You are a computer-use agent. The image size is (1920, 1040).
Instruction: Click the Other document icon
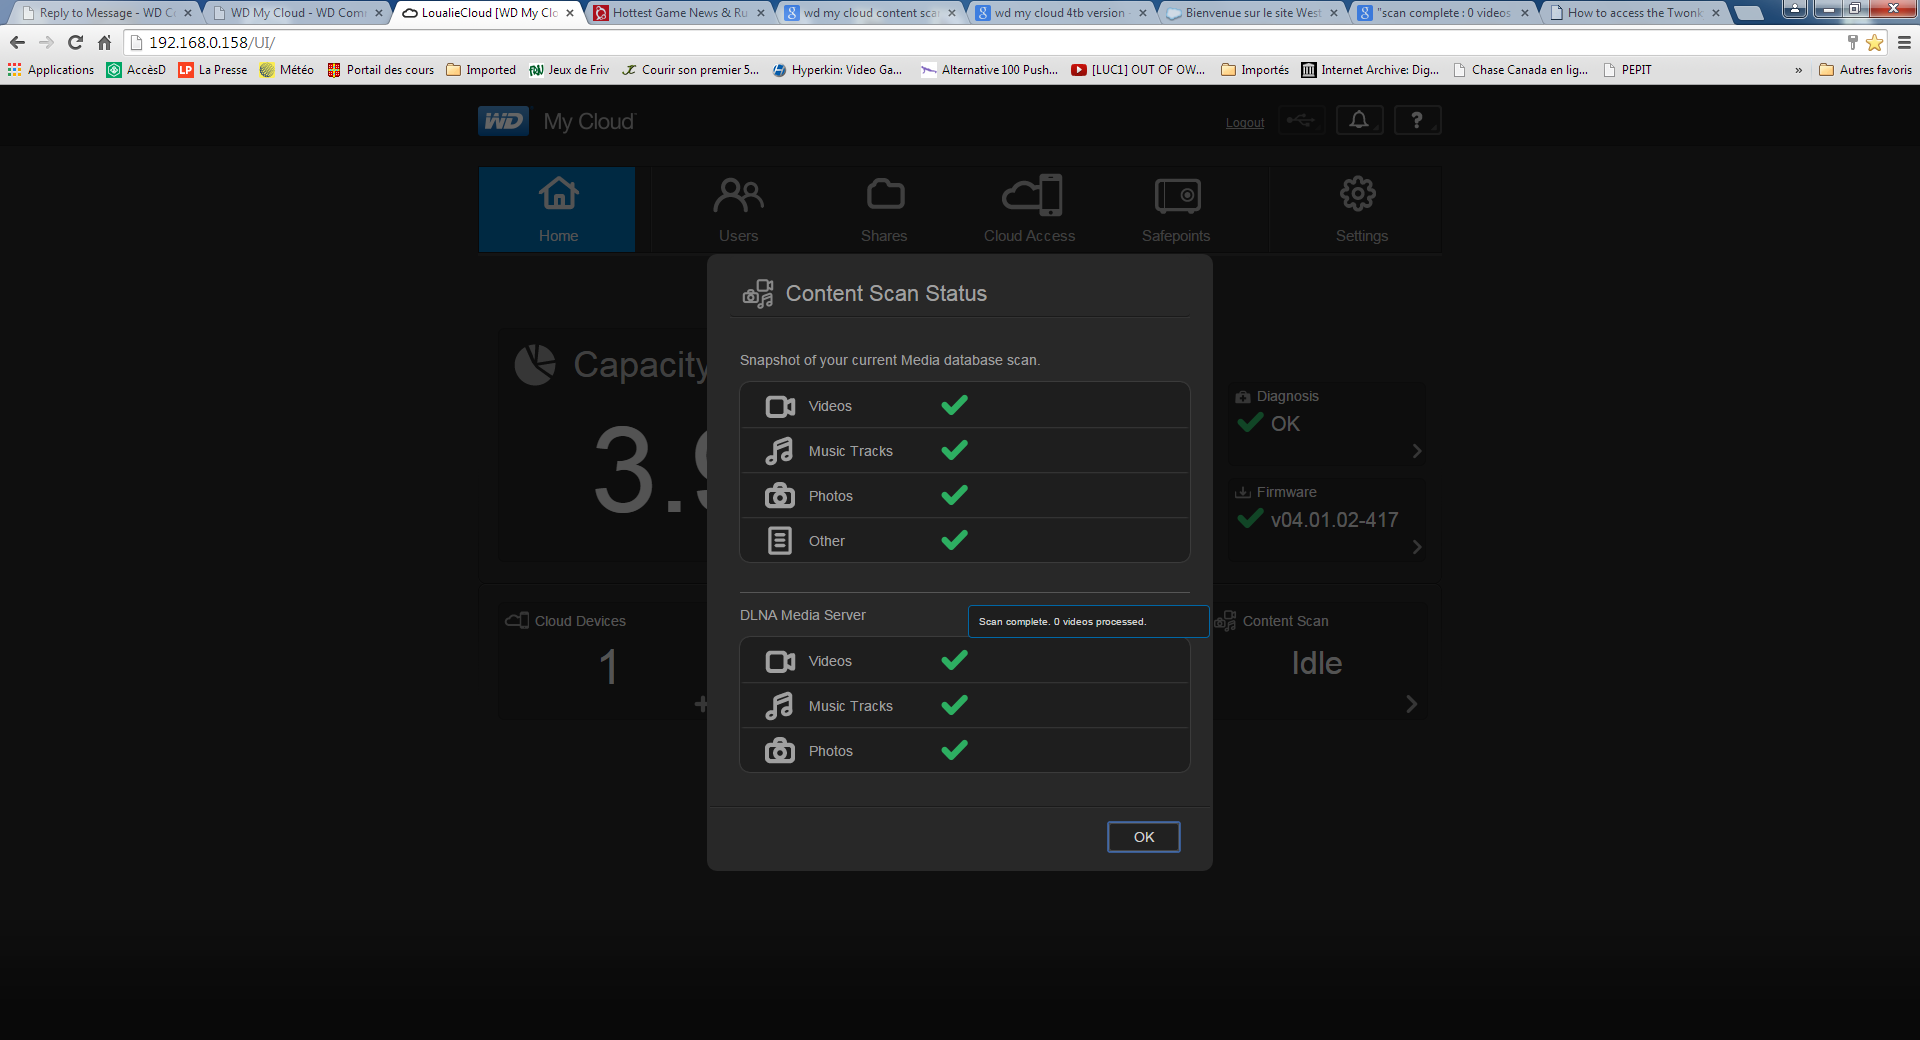point(780,541)
